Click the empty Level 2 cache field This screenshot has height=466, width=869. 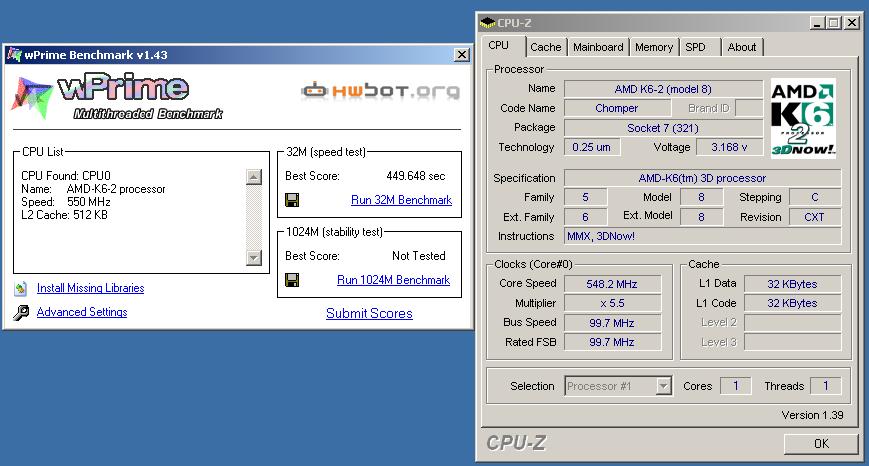[792, 322]
